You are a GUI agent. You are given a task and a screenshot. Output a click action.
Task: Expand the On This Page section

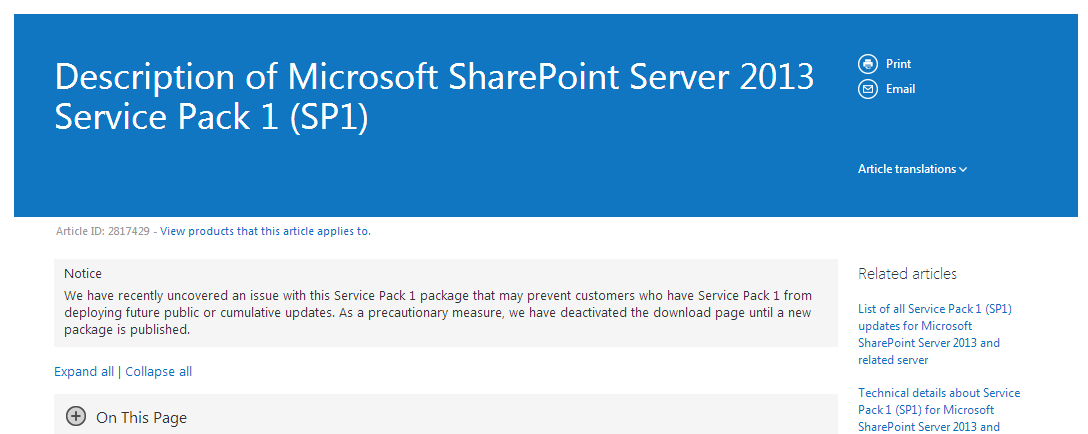(x=445, y=415)
